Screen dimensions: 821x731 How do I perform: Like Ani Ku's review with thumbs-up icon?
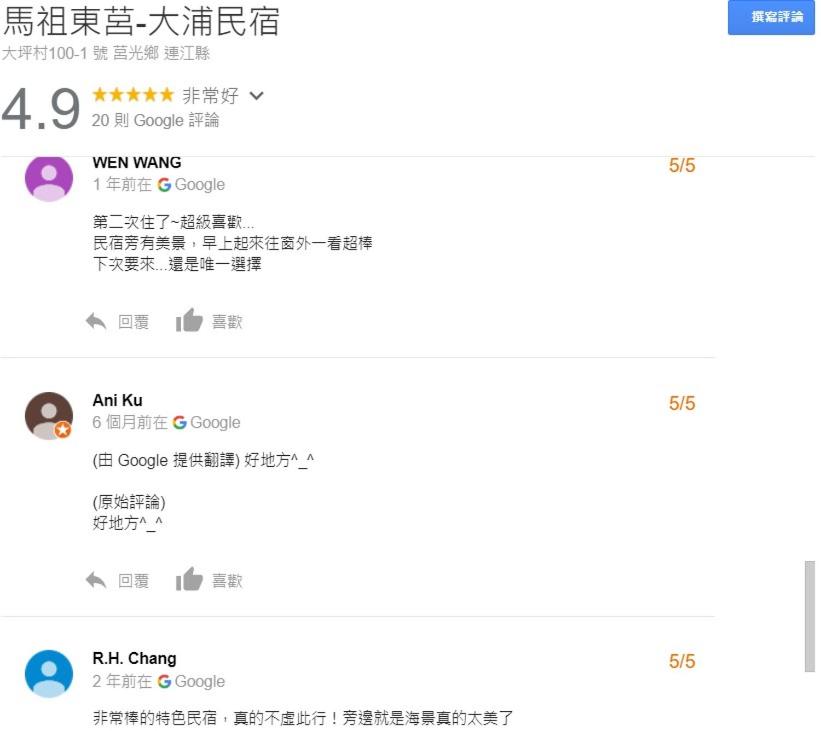(189, 579)
